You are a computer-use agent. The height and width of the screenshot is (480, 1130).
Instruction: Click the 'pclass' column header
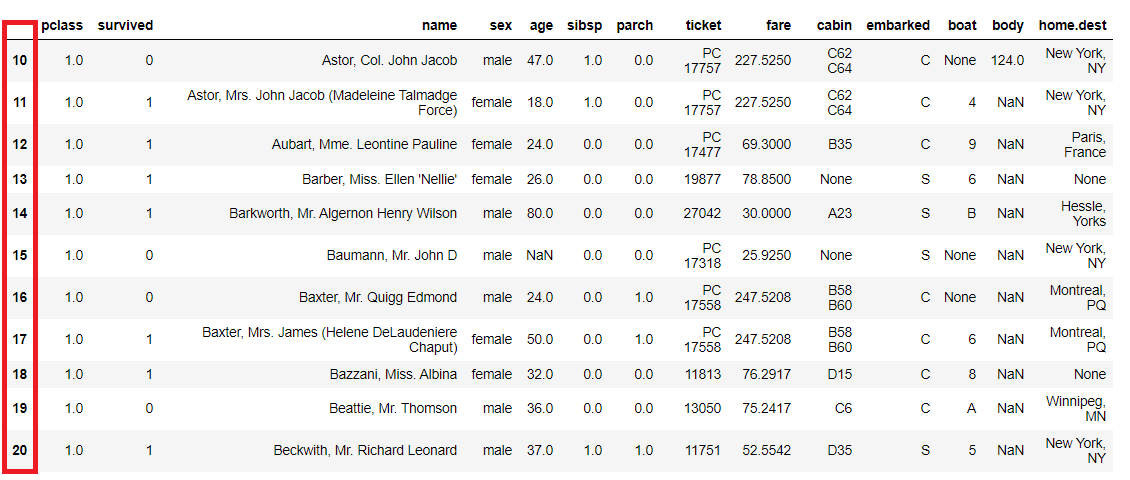[x=63, y=25]
